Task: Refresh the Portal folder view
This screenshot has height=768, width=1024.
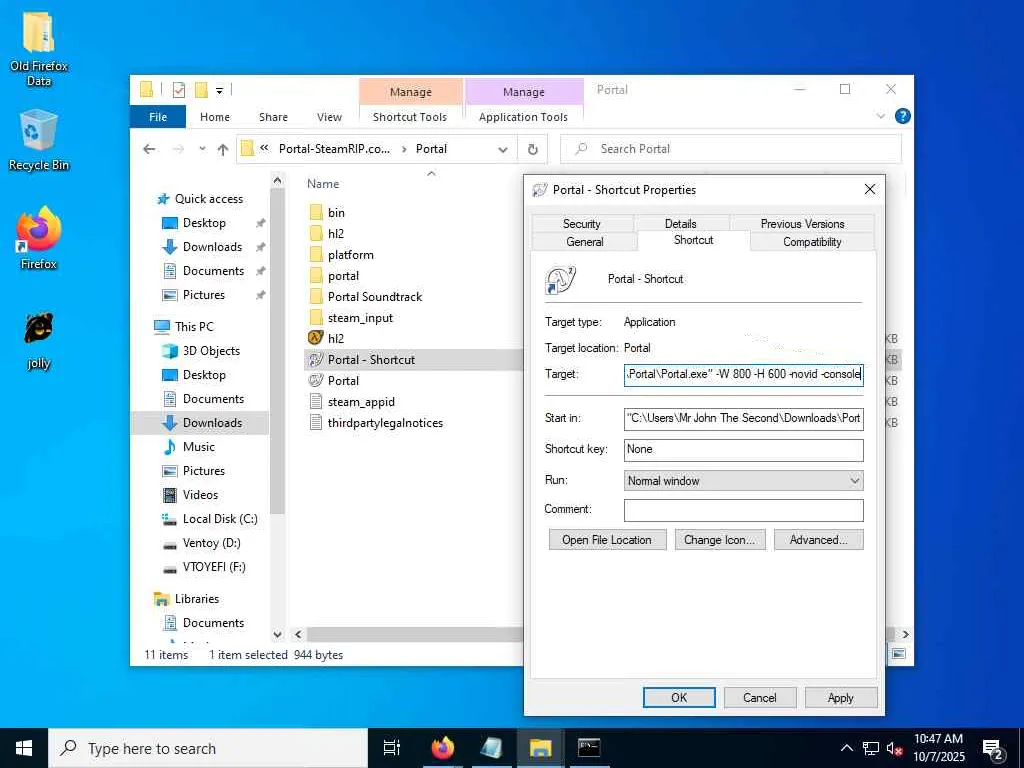Action: pos(533,149)
